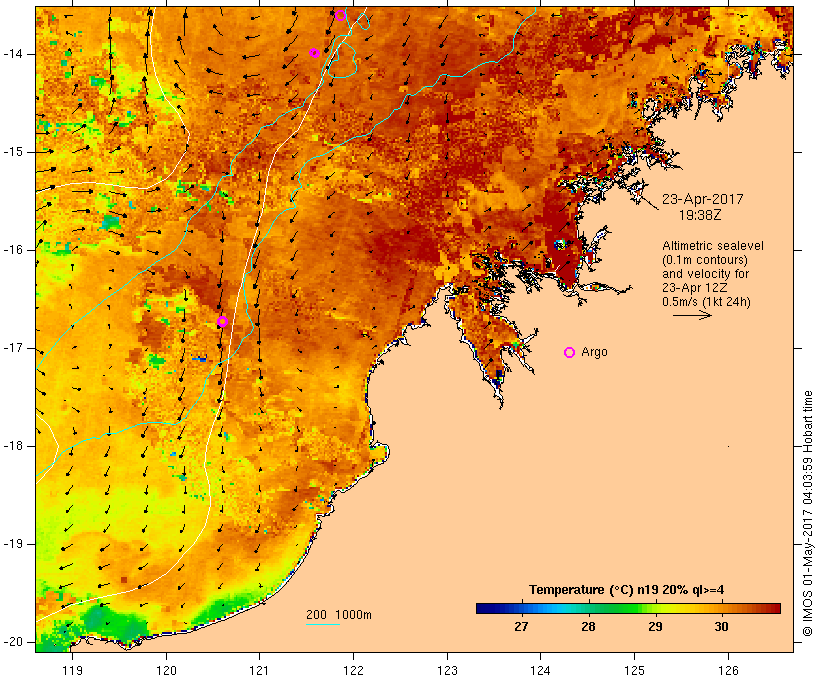The height and width of the screenshot is (680, 820).
Task: Click the yellow part of the color bar at 29
Action: [655, 608]
